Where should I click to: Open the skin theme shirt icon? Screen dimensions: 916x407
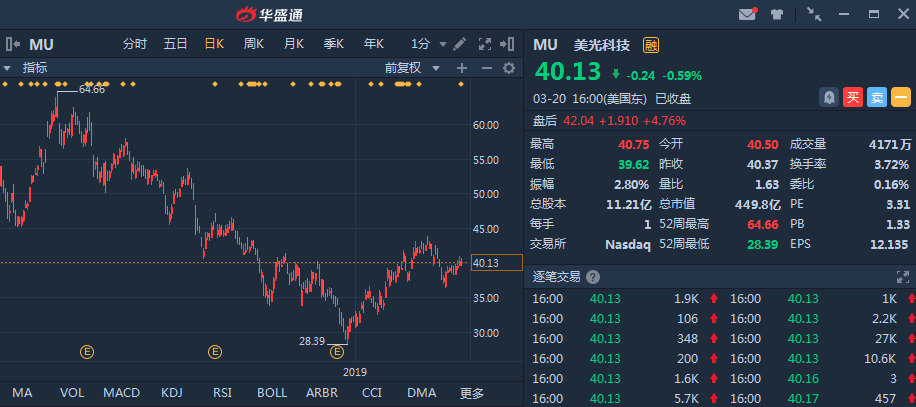(x=776, y=15)
